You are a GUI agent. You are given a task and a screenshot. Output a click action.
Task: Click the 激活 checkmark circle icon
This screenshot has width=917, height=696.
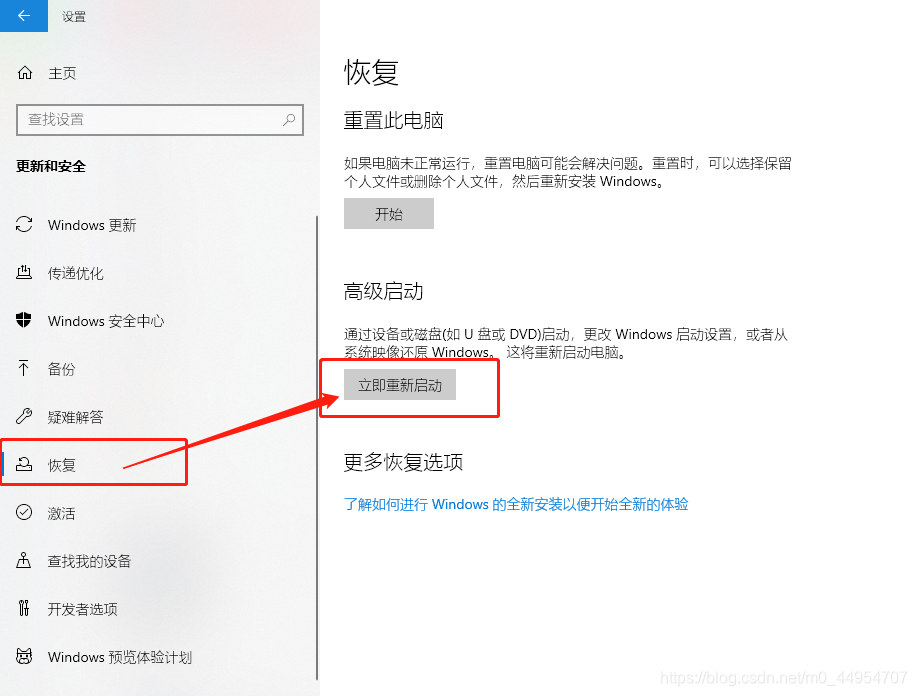click(24, 512)
